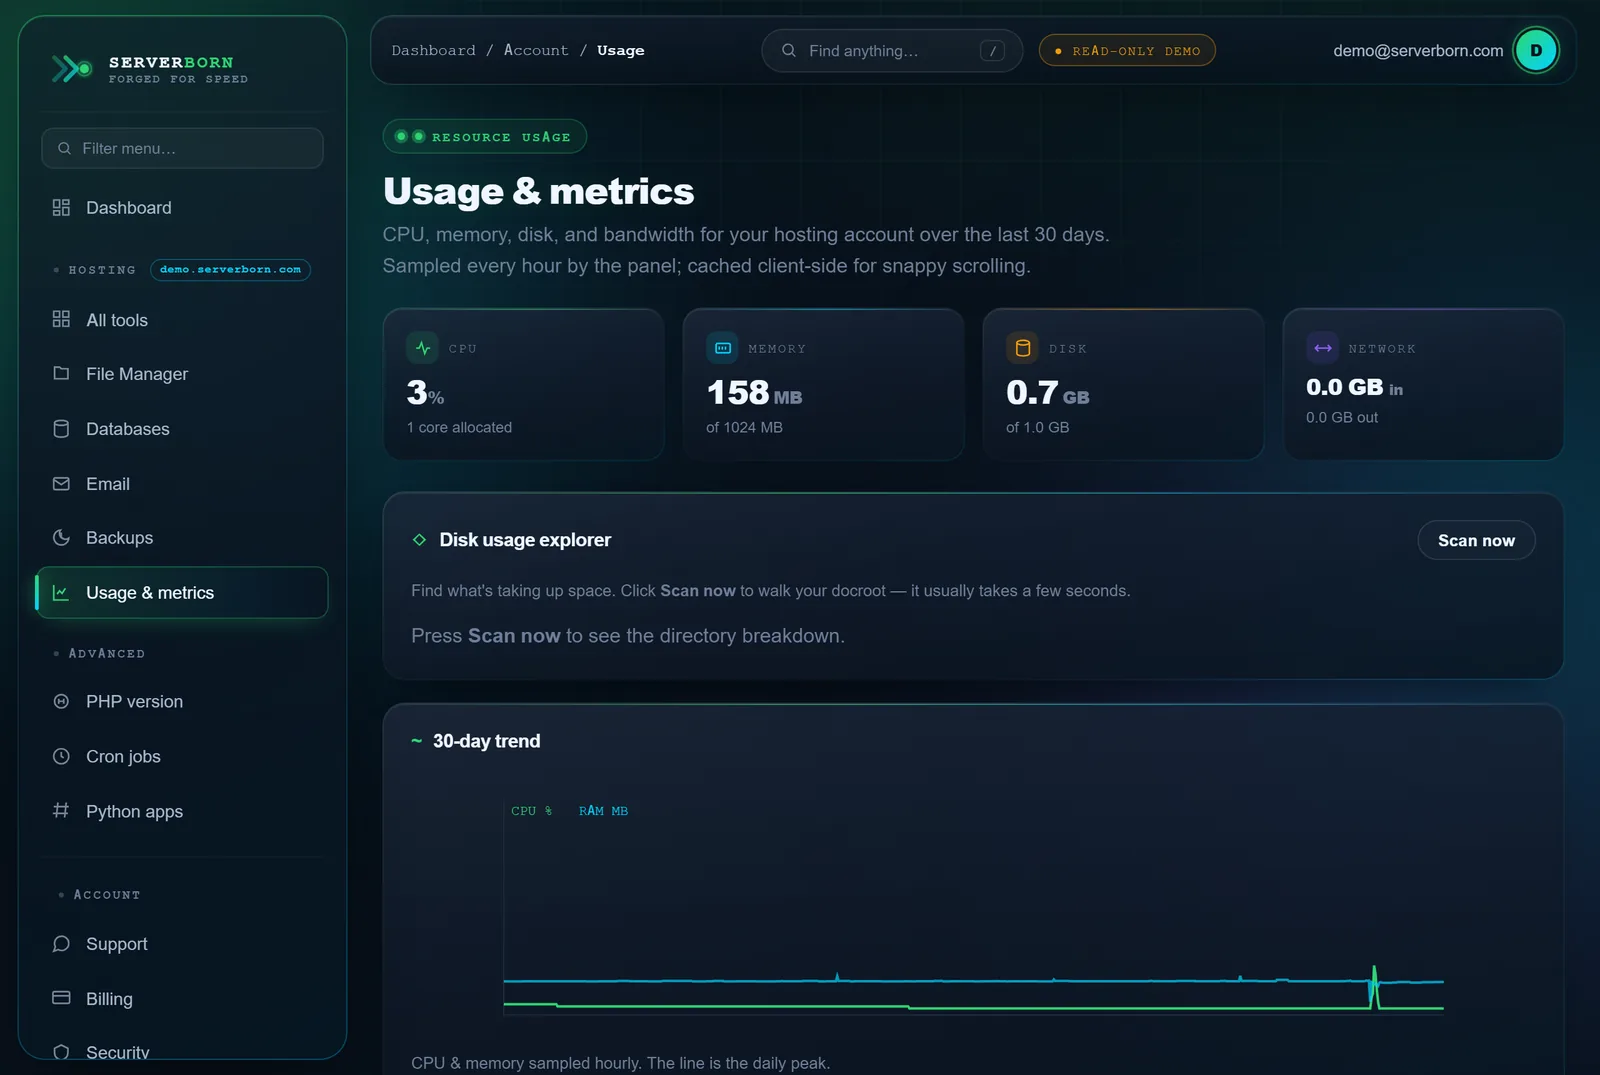Image resolution: width=1600 pixels, height=1075 pixels.
Task: Click the search magnifier in Find anything
Action: click(x=789, y=50)
